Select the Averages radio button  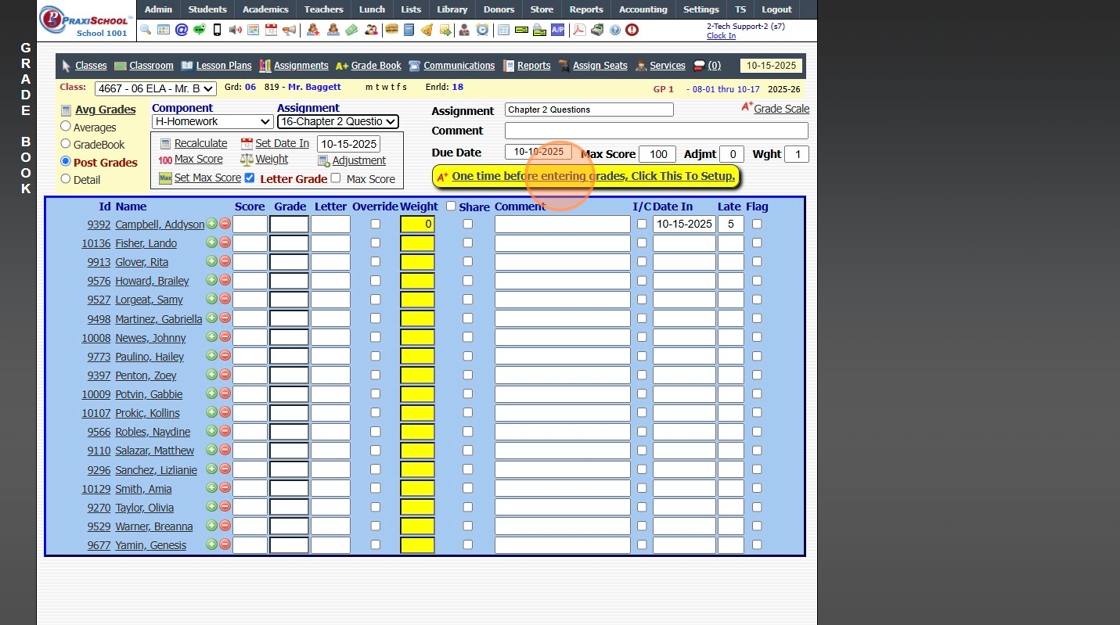[x=66, y=126]
